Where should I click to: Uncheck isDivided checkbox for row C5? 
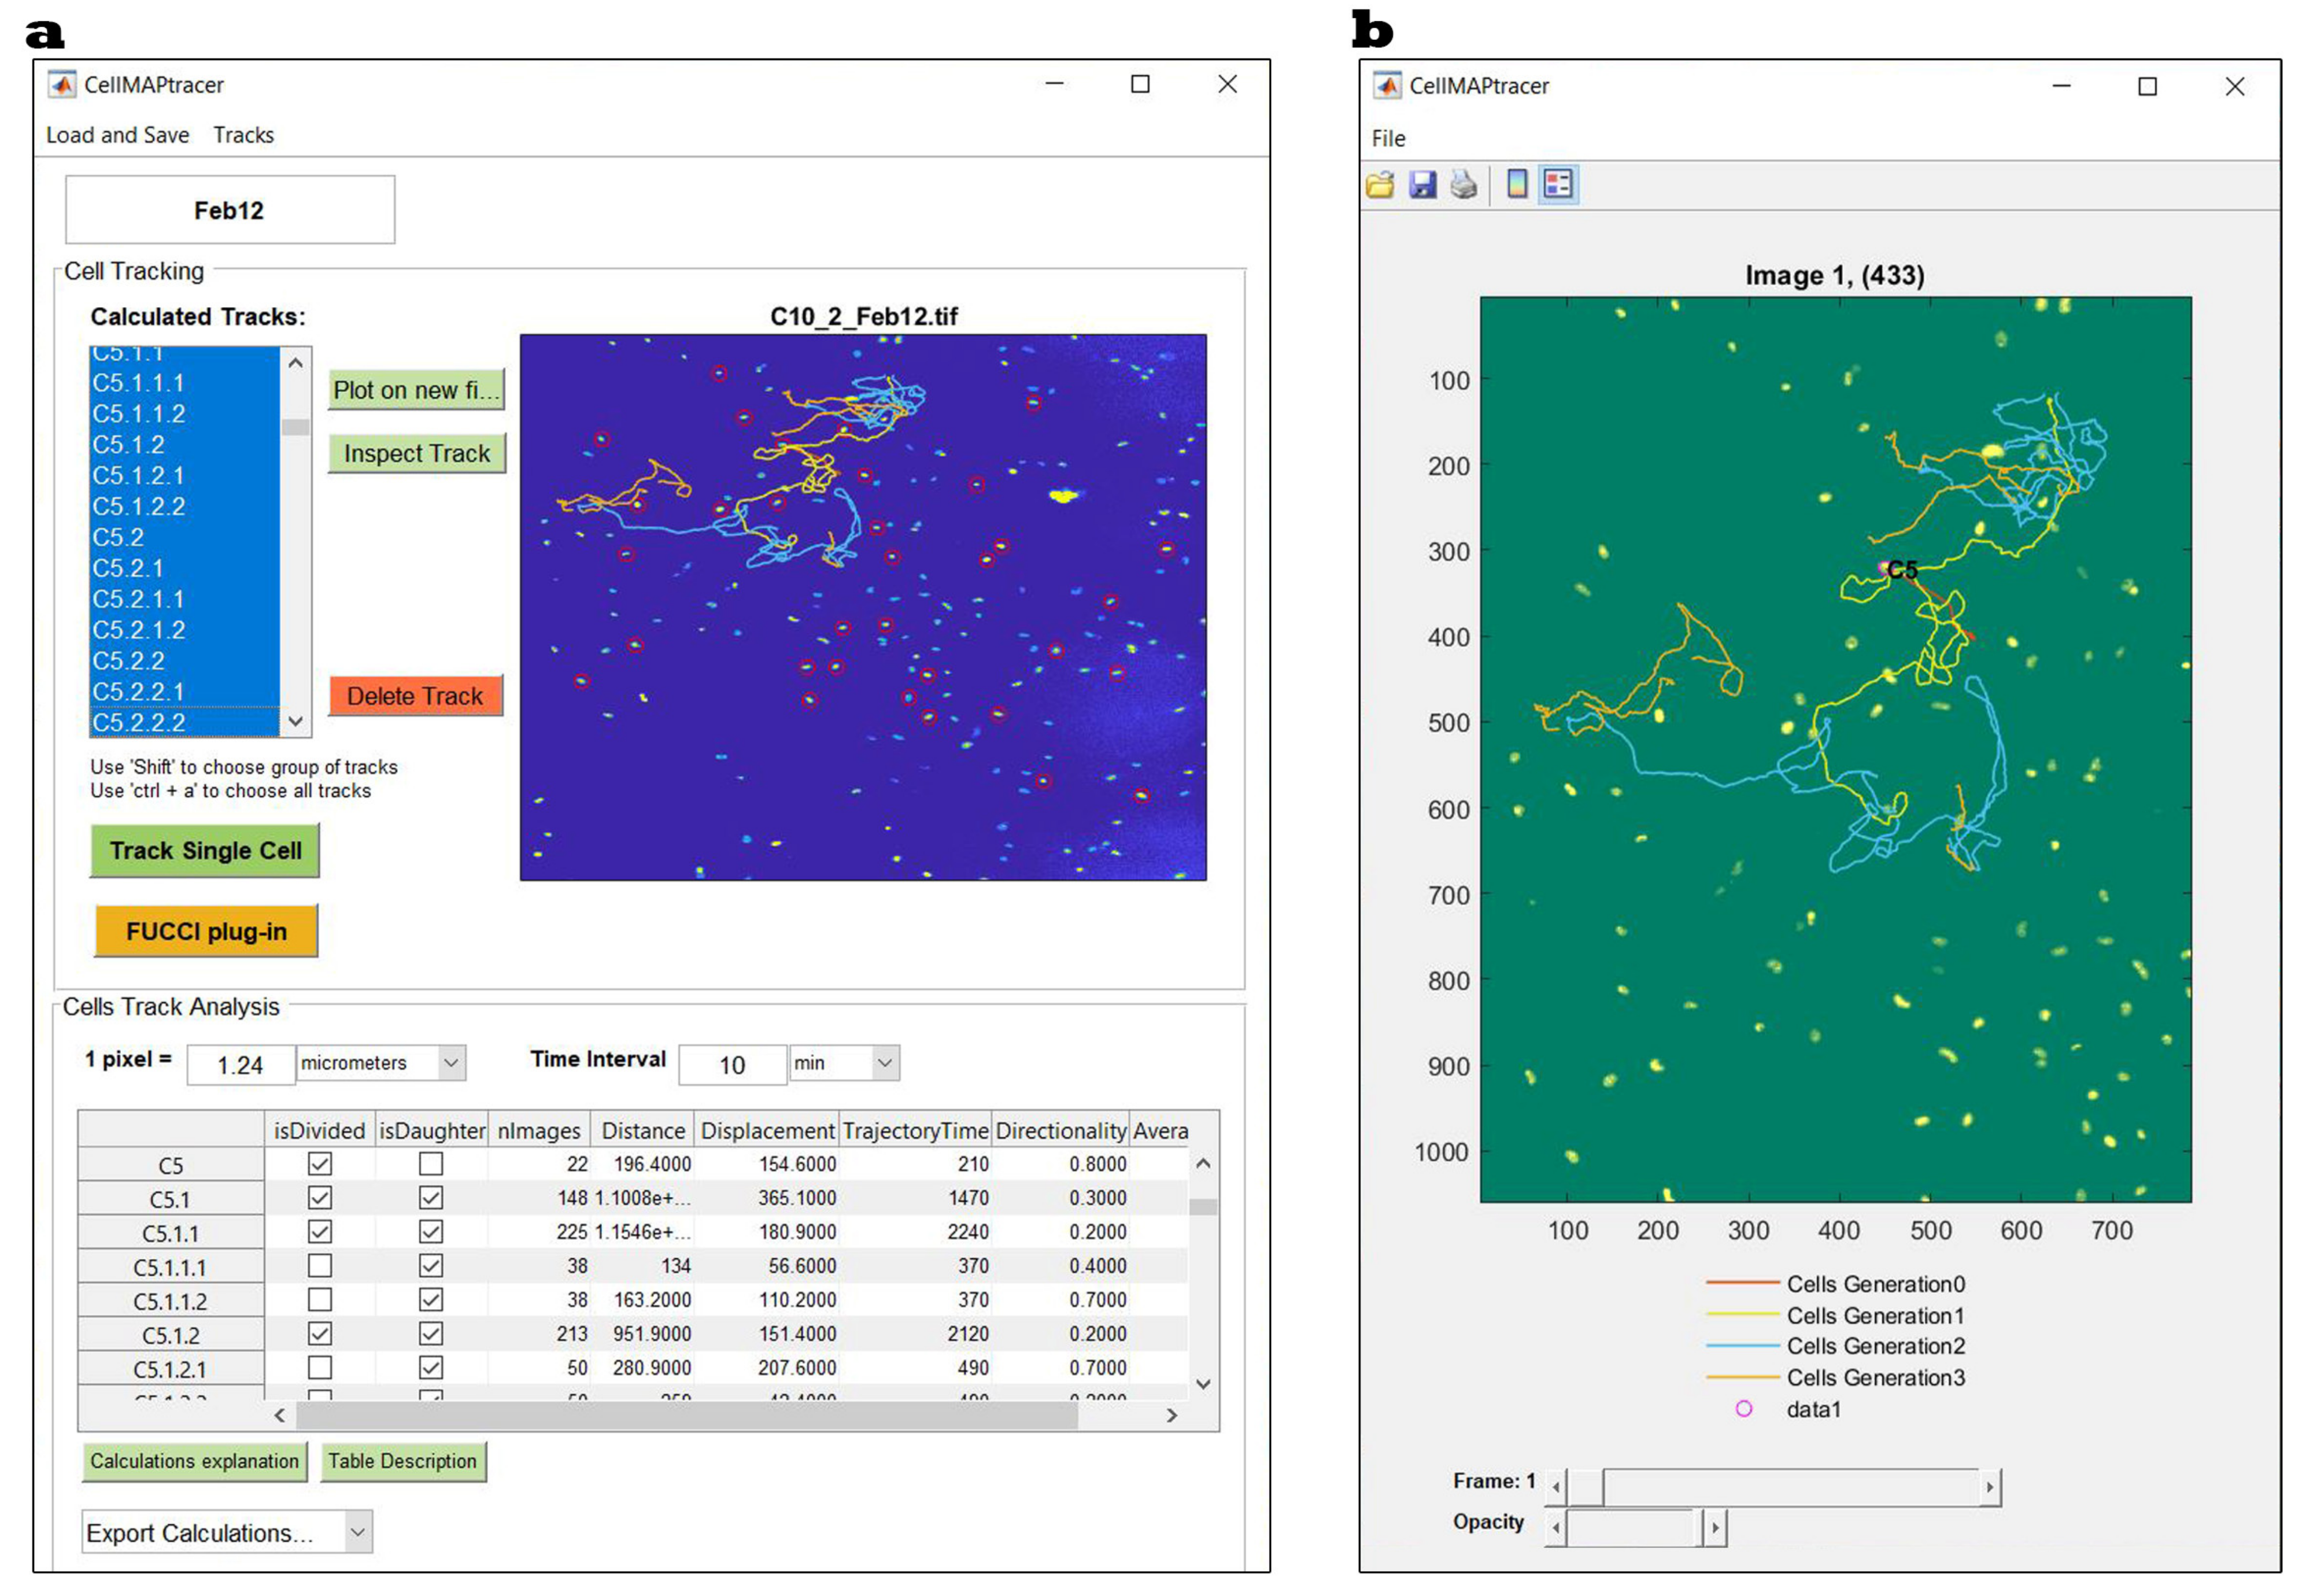320,1164
